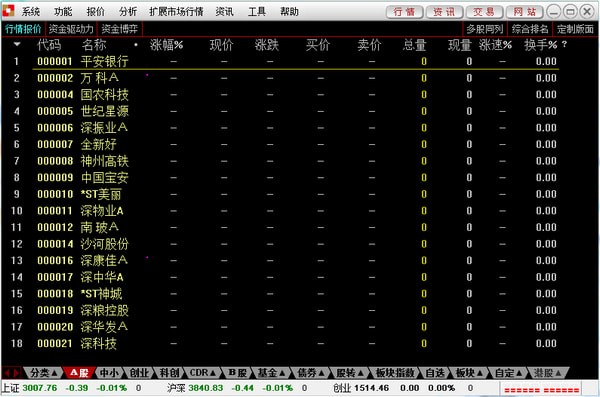The image size is (600, 397).
Task: Click the 交易 button in title bar
Action: point(484,12)
